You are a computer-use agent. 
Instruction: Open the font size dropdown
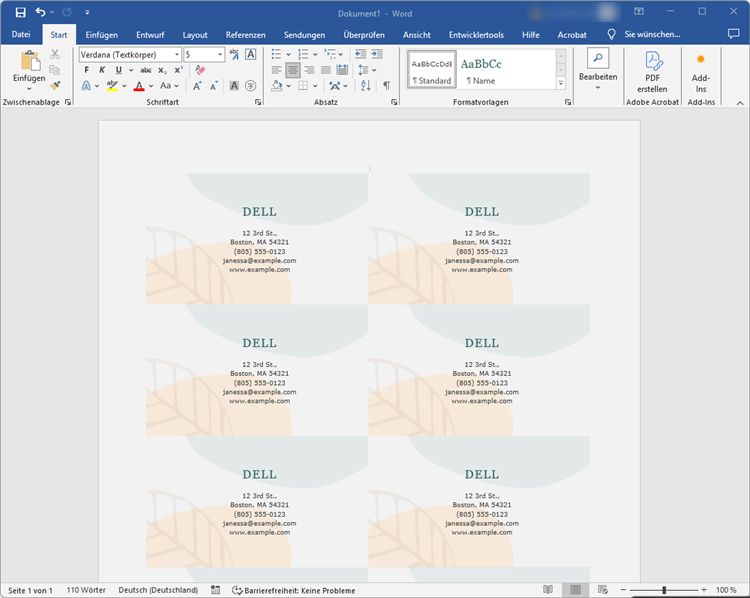[x=219, y=54]
